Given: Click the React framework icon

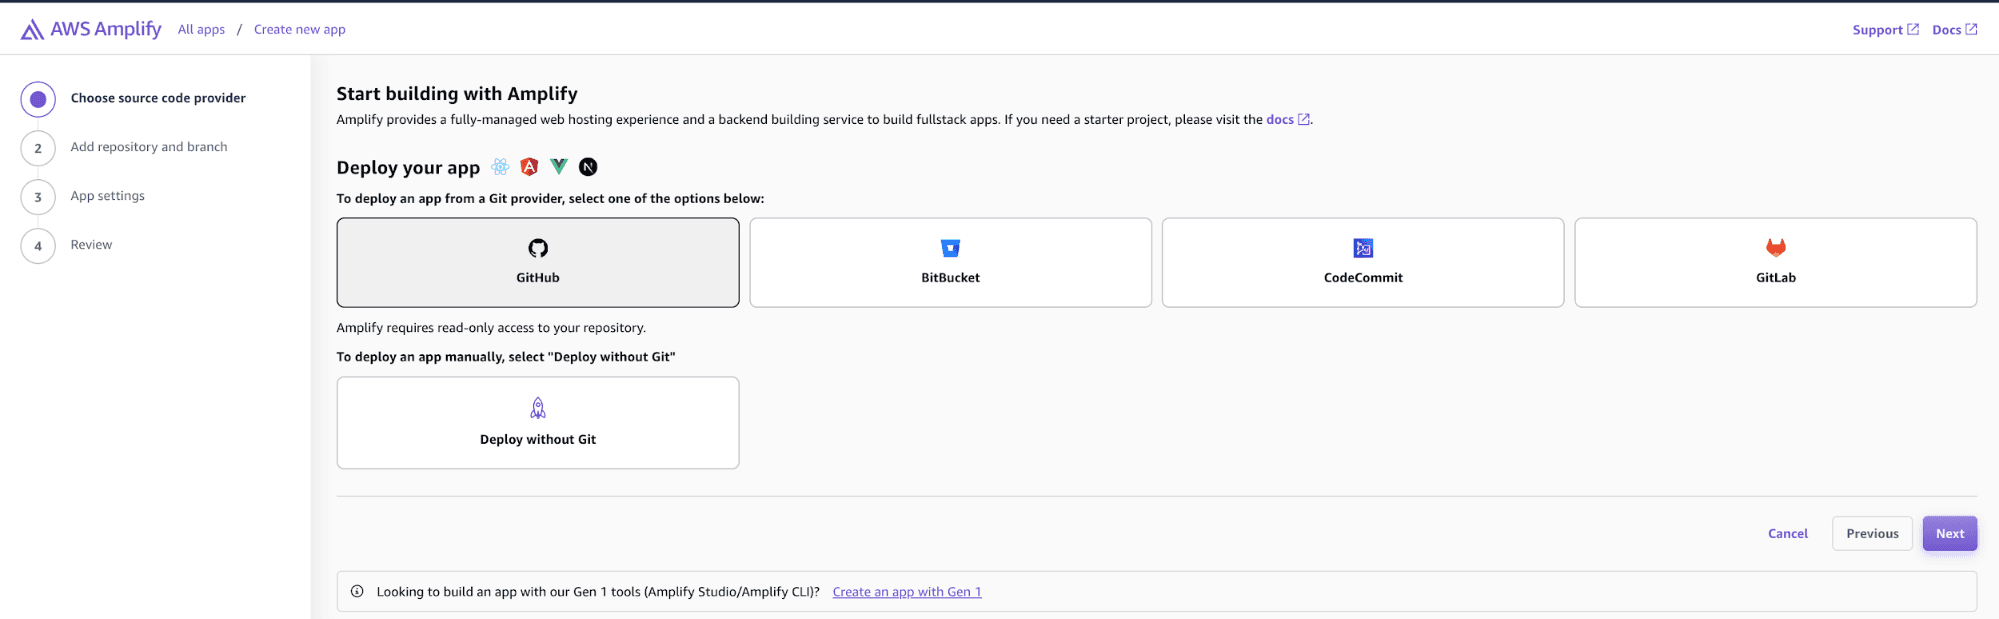Looking at the screenshot, I should pos(500,167).
